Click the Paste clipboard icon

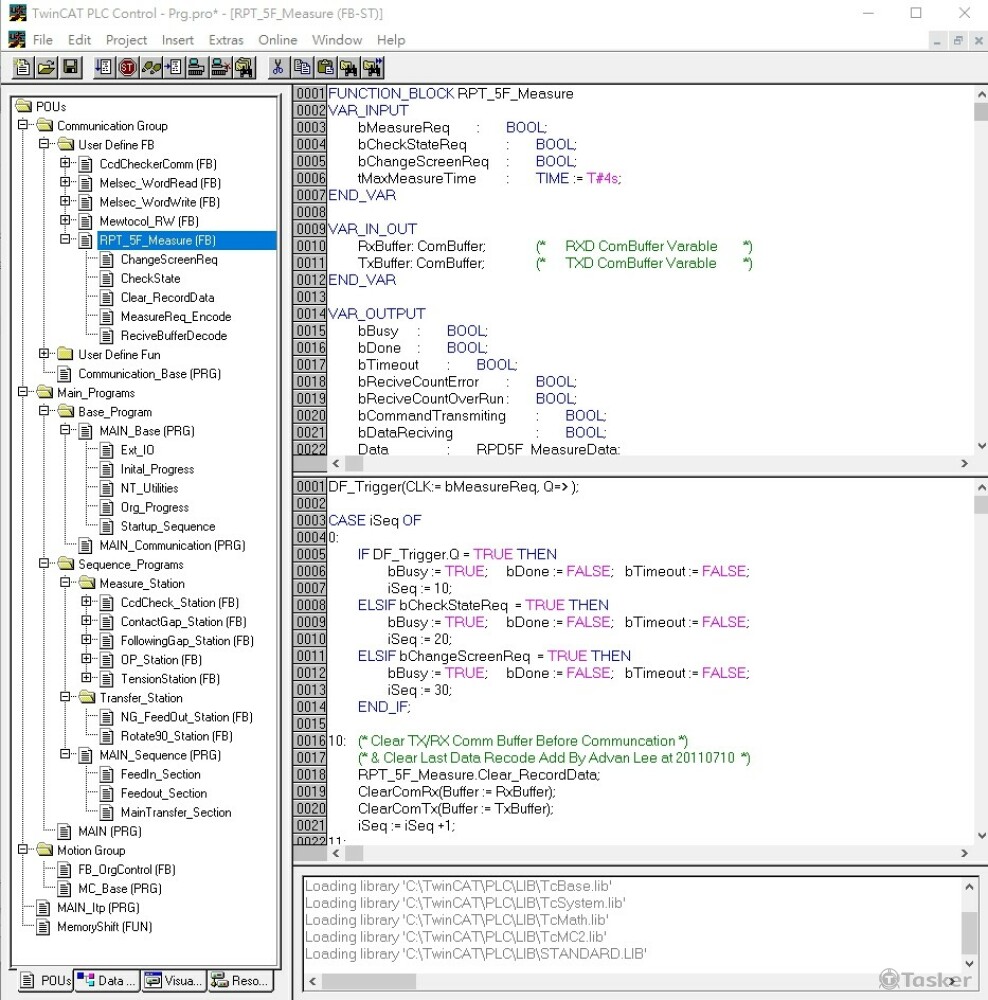coord(325,68)
